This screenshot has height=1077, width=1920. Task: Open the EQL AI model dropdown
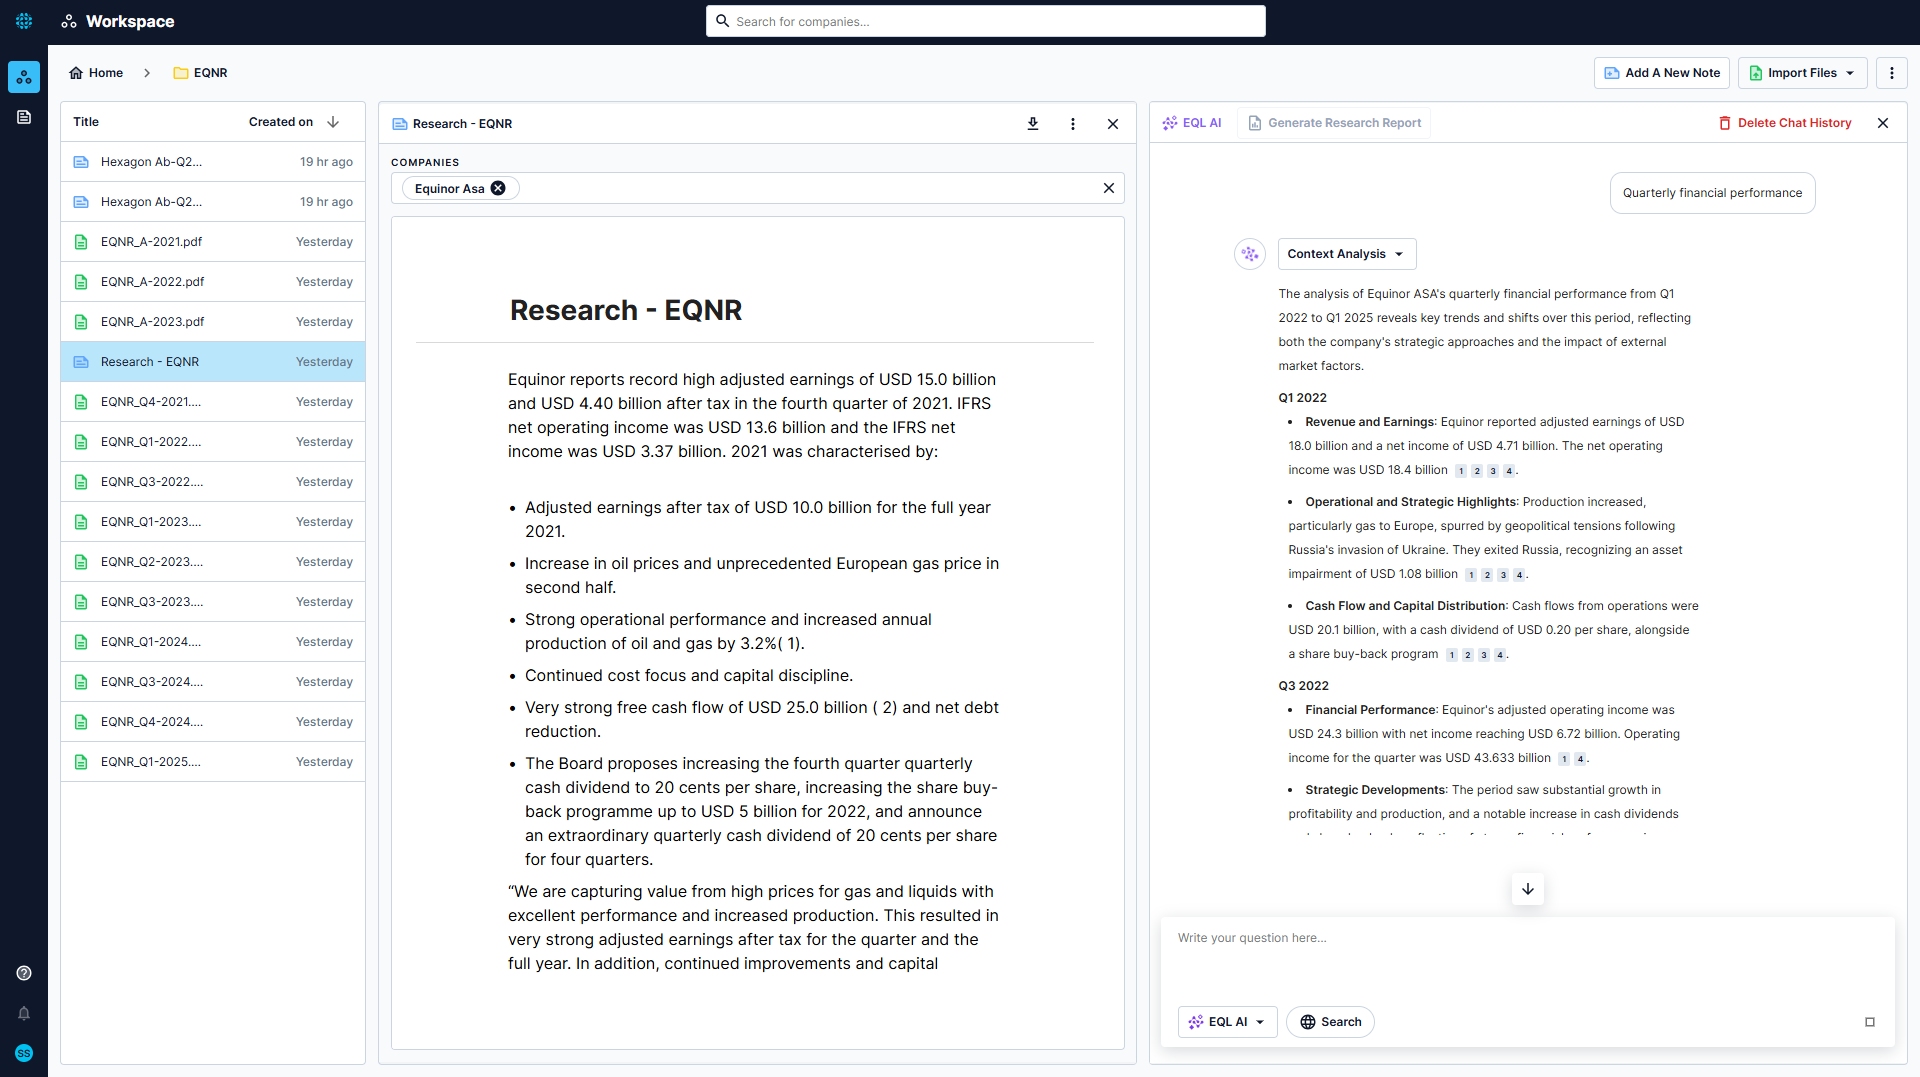click(x=1227, y=1022)
